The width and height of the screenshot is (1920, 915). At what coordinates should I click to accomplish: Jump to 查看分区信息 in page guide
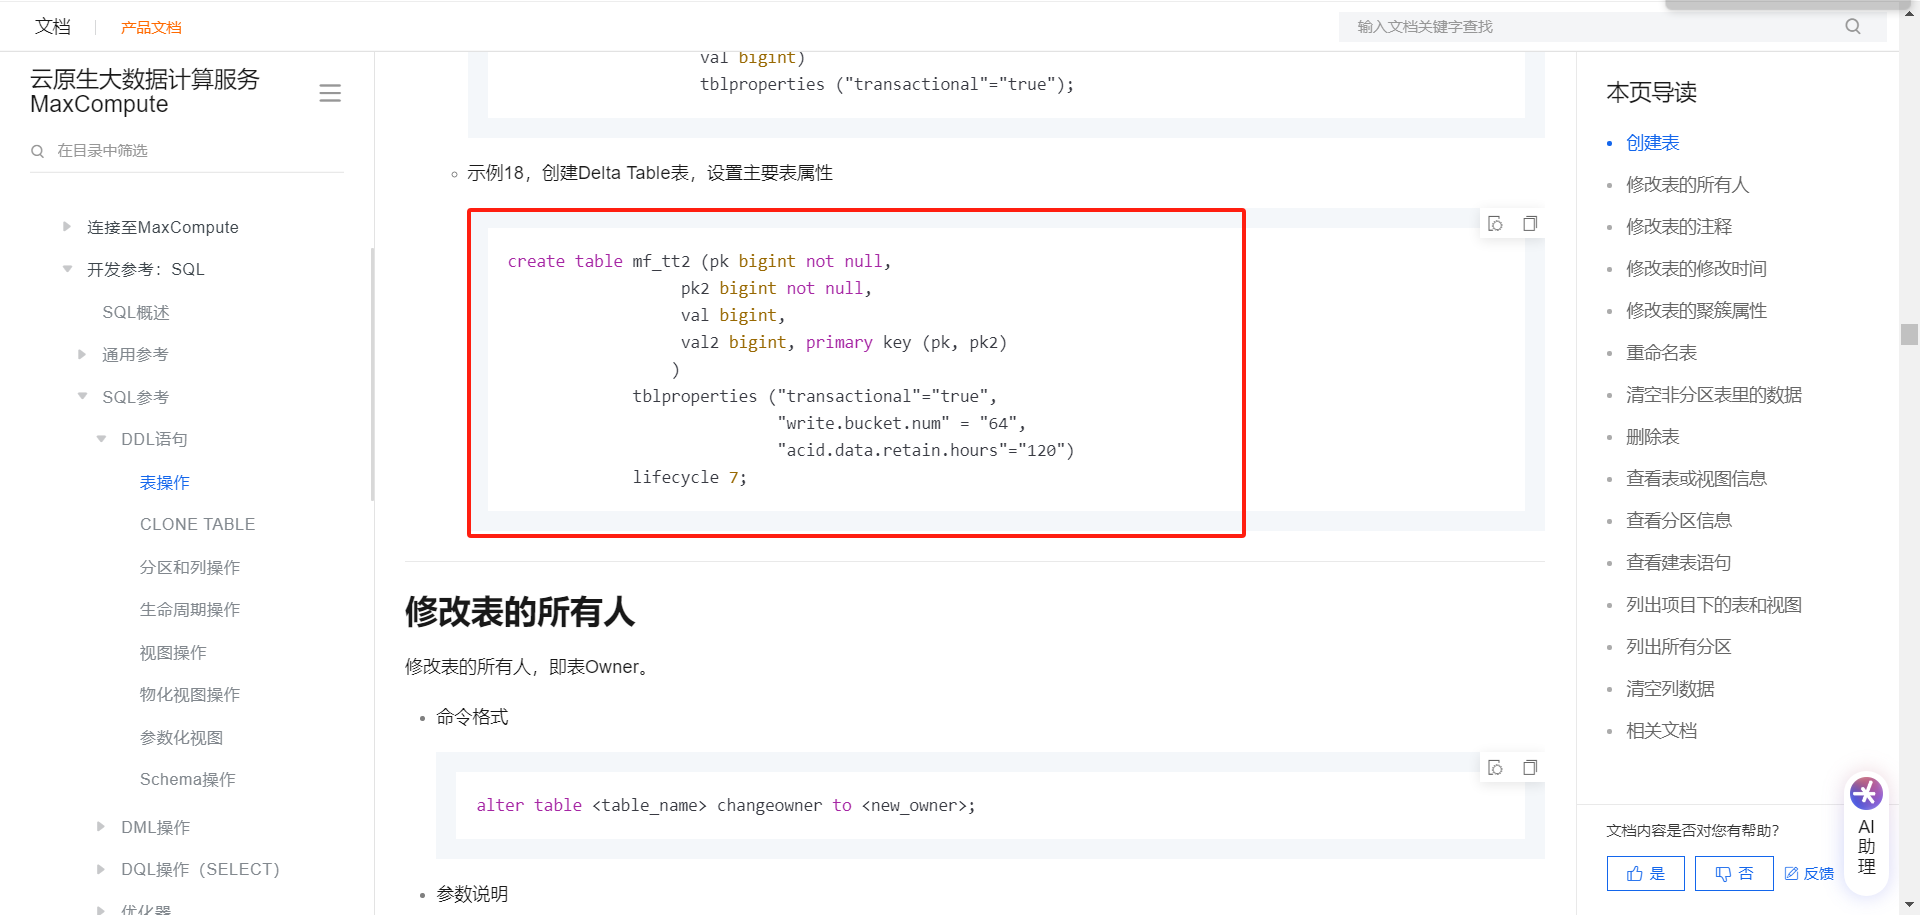(x=1679, y=521)
